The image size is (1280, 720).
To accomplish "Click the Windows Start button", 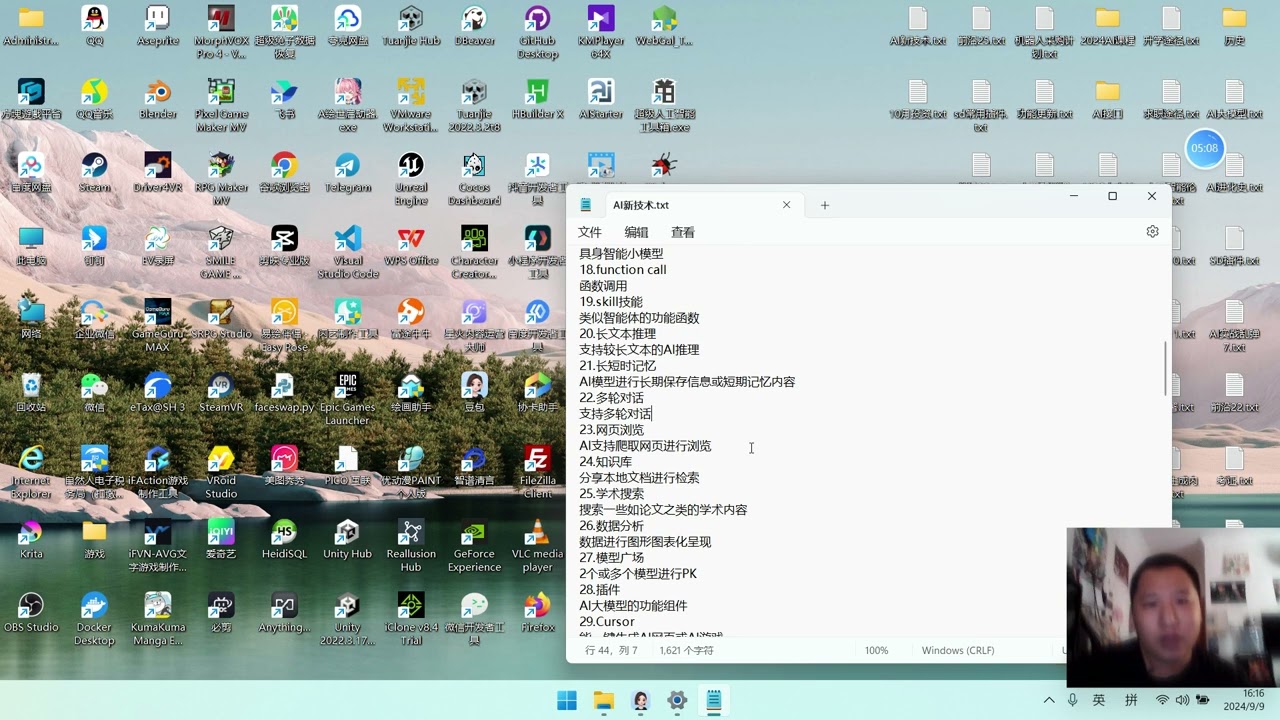I will point(567,701).
